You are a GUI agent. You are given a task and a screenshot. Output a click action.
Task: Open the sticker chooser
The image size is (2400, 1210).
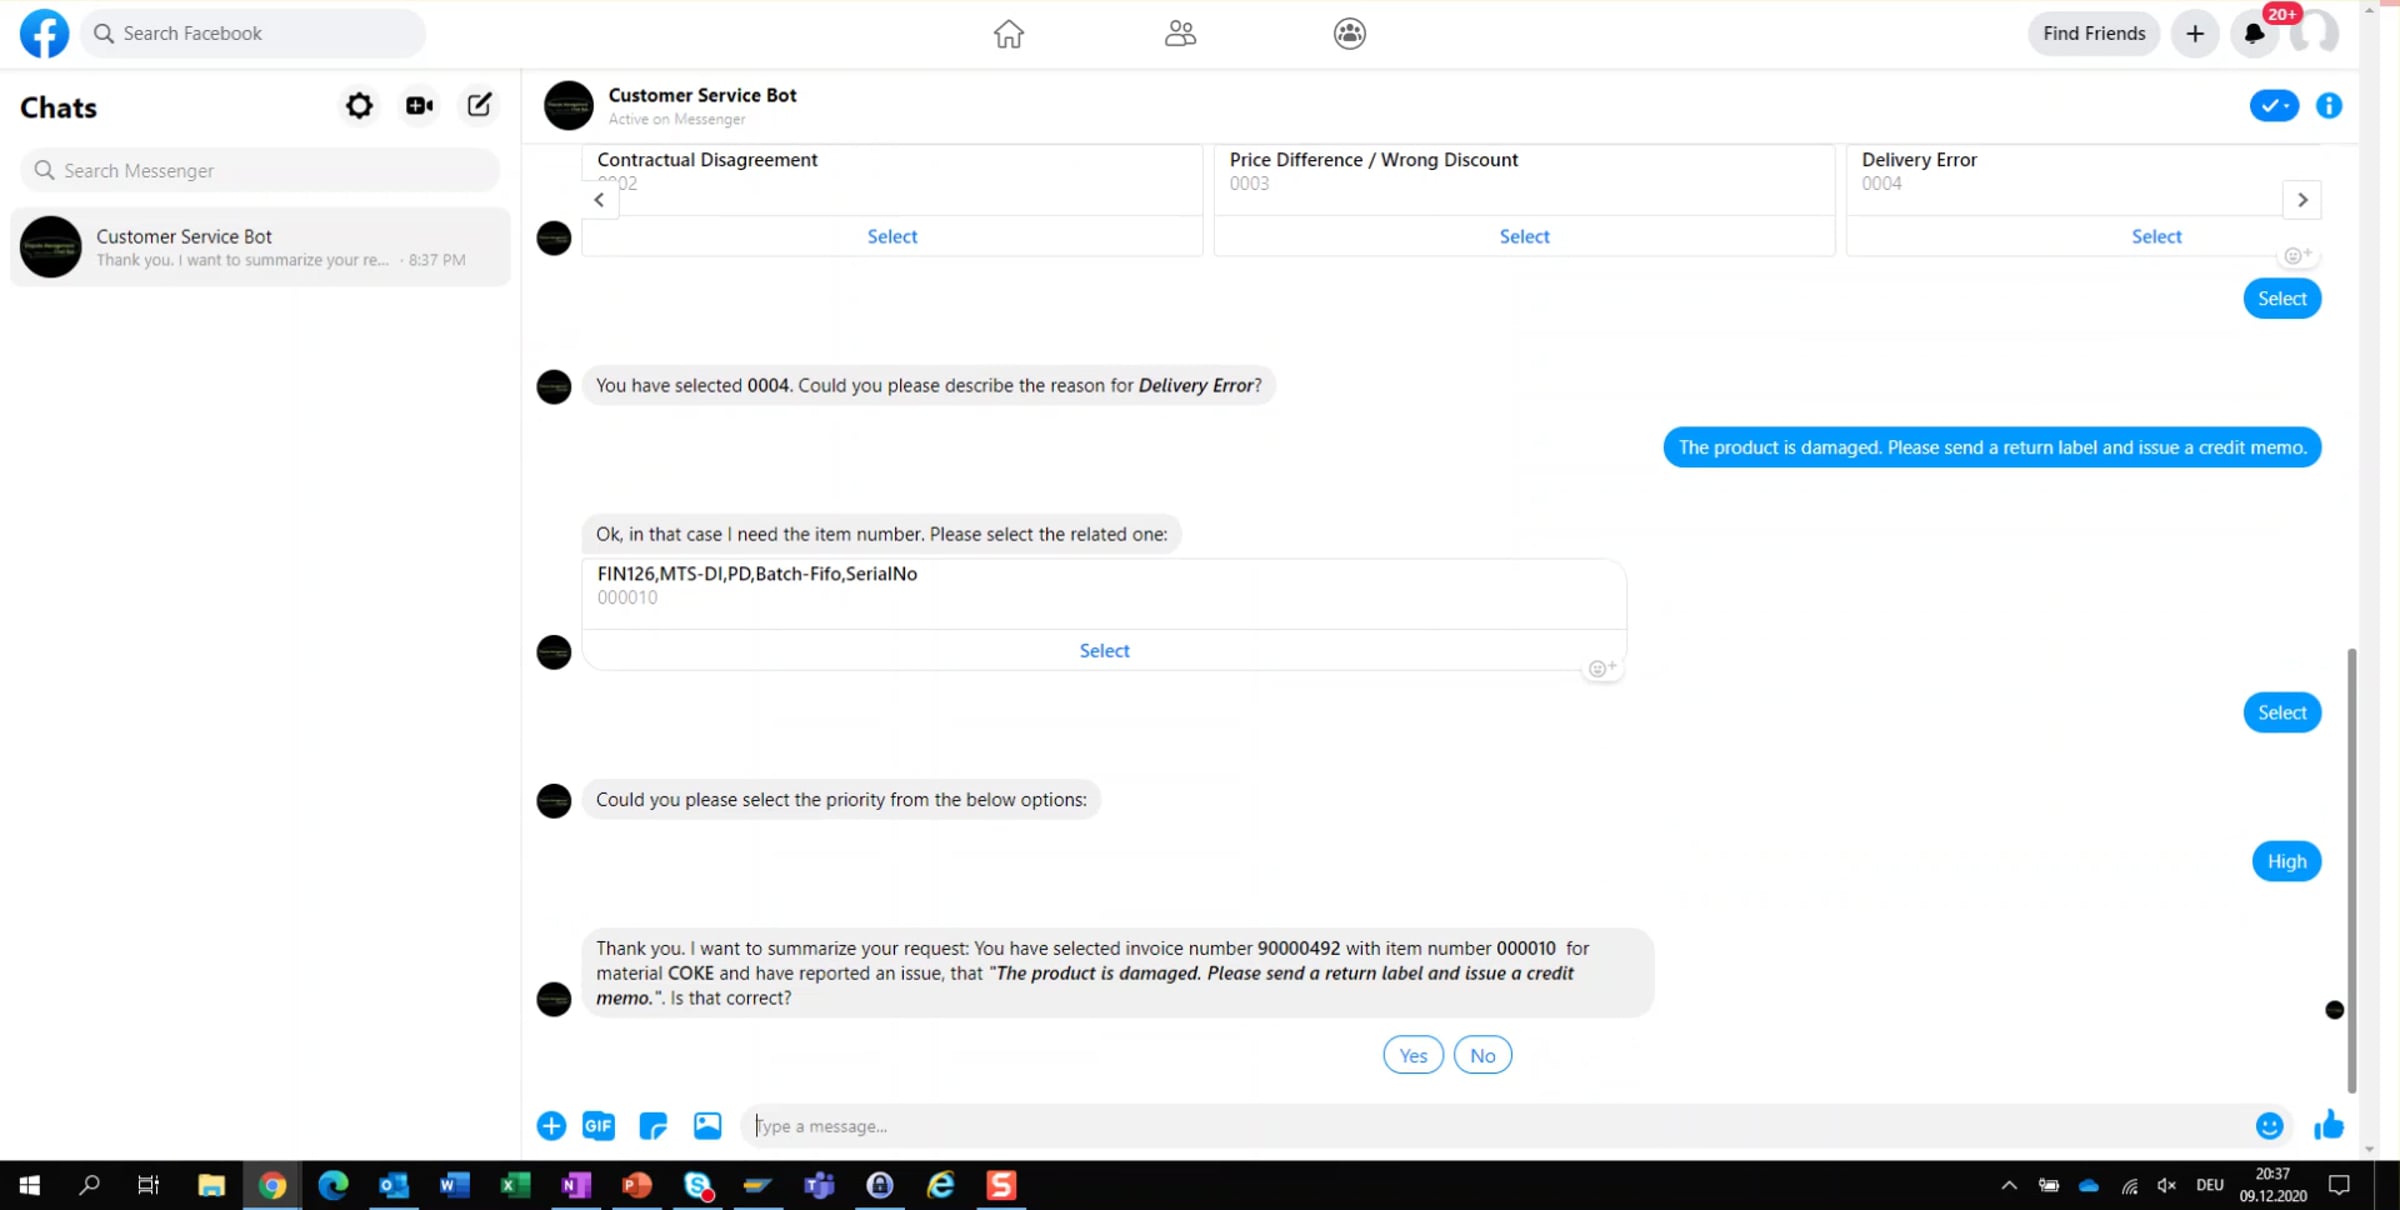tap(653, 1126)
